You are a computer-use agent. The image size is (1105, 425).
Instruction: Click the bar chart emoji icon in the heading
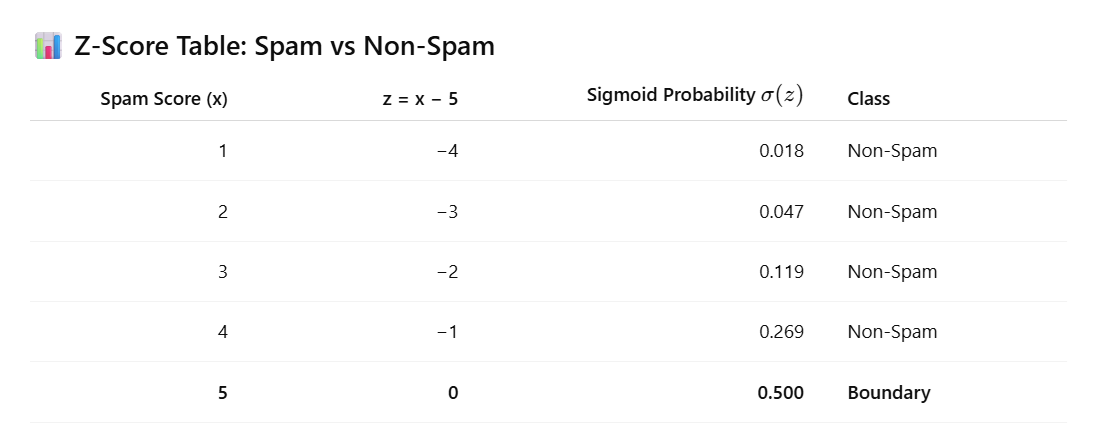[x=48, y=46]
